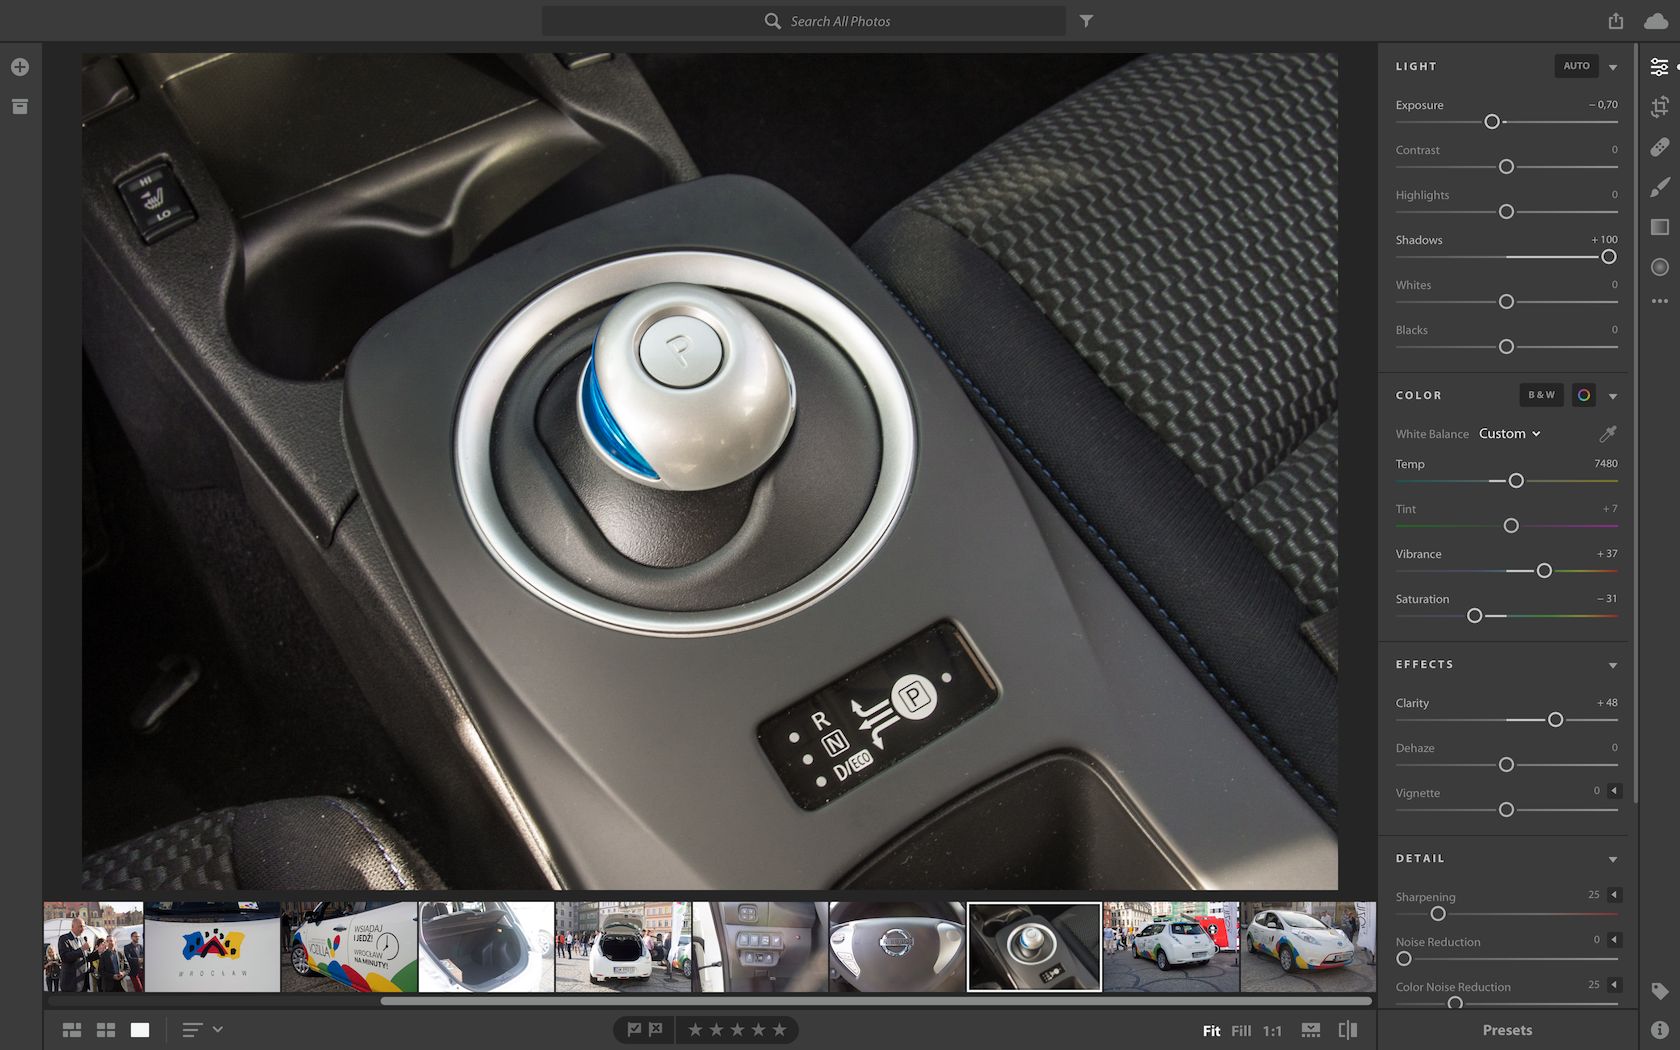
Task: Collapse the Effects panel section
Action: [1613, 665]
